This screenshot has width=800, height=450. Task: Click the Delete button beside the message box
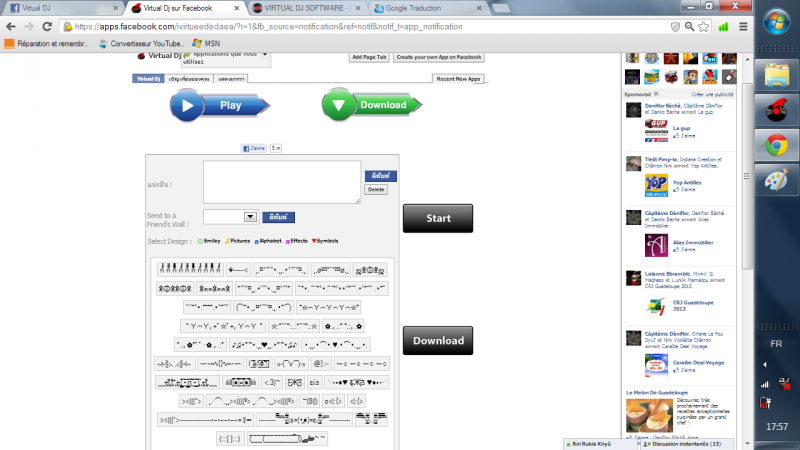click(x=376, y=190)
